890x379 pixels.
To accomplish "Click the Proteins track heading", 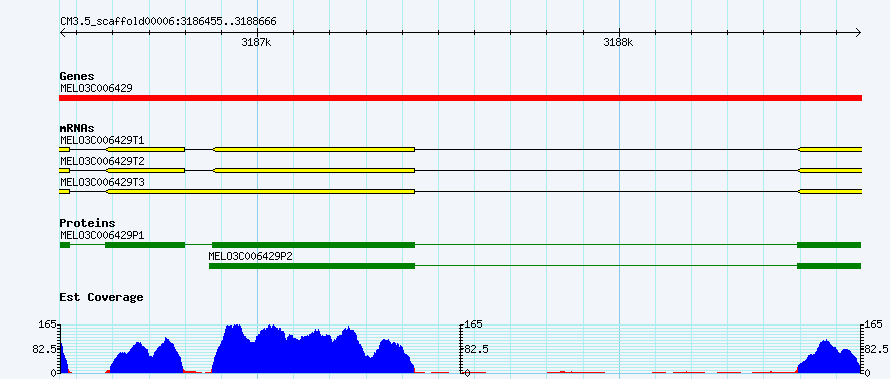I will point(87,223).
